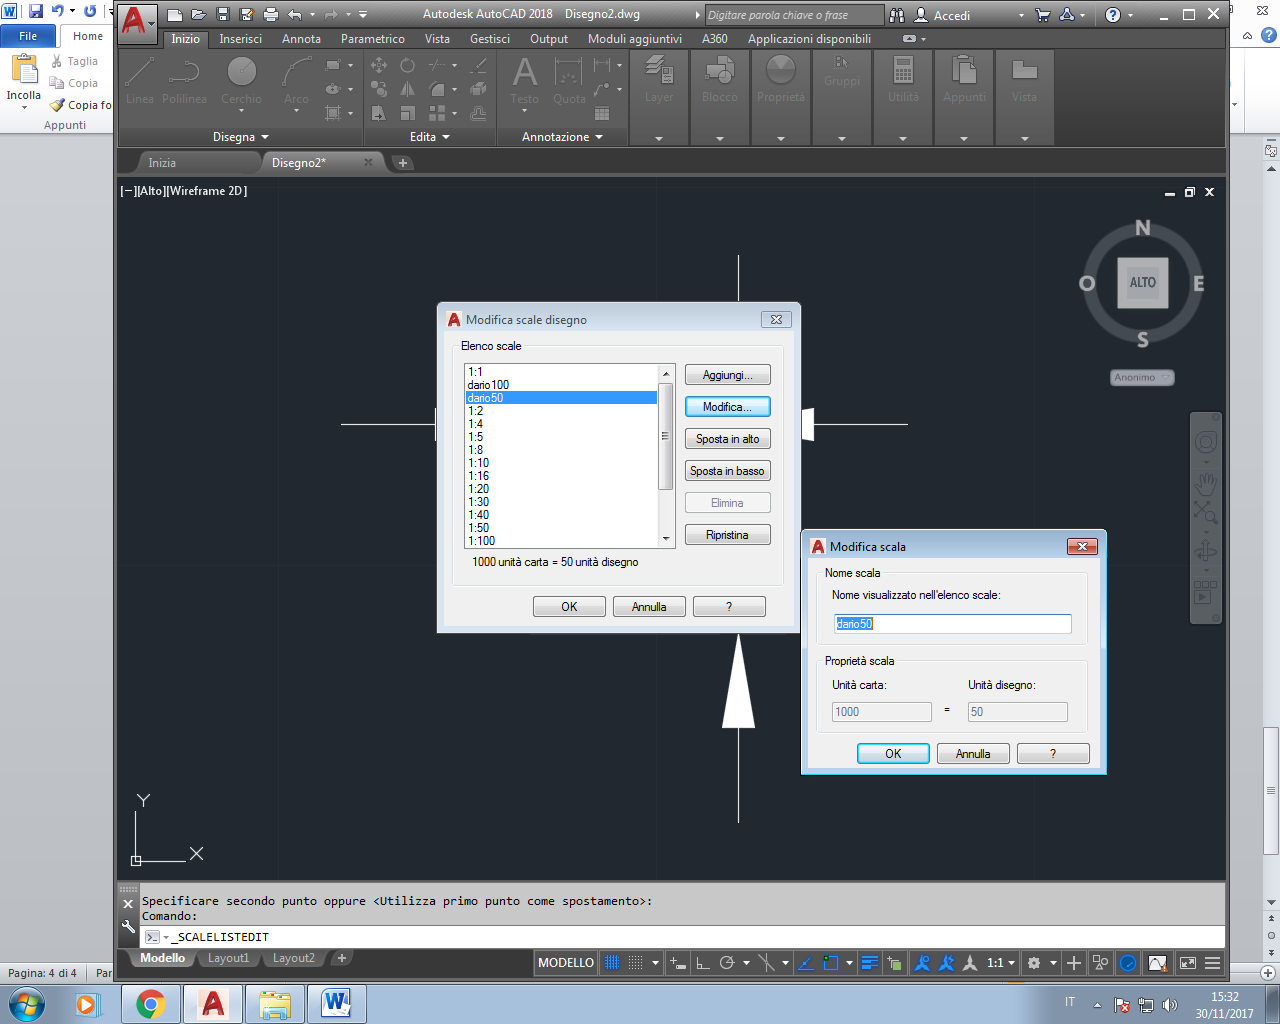Screen dimensions: 1280x1024
Task: Switch to the Inserisci ribbon tab
Action: tap(240, 39)
